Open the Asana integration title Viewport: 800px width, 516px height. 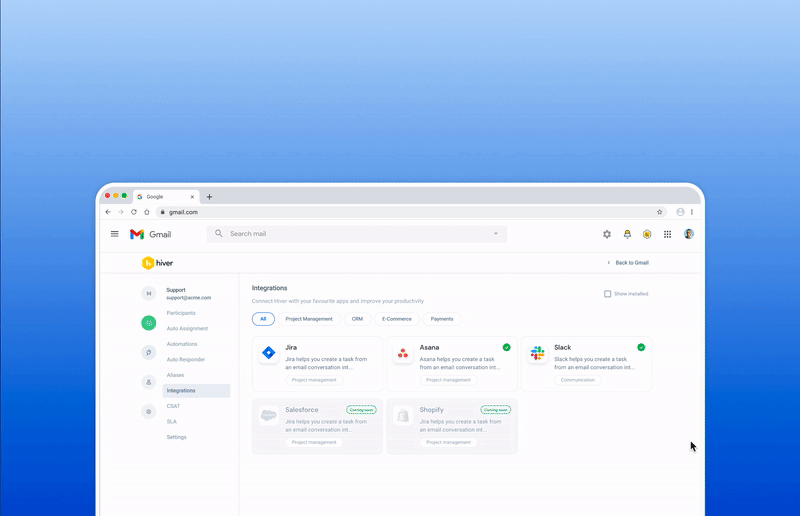tap(429, 348)
